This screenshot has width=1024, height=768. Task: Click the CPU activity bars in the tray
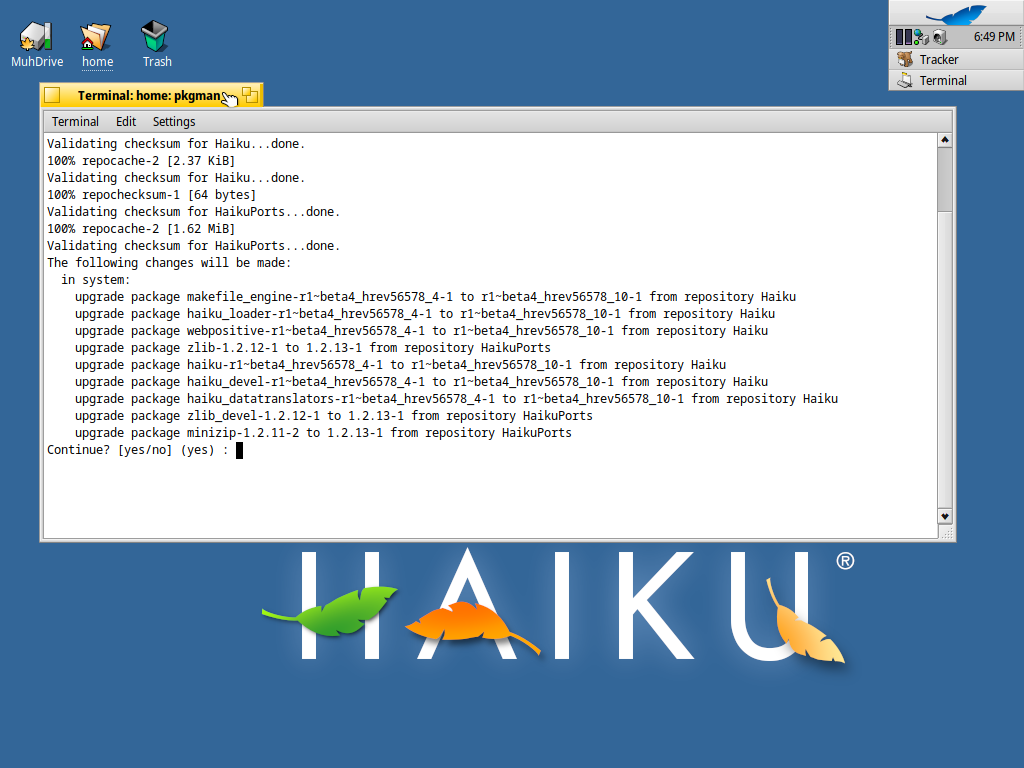903,36
